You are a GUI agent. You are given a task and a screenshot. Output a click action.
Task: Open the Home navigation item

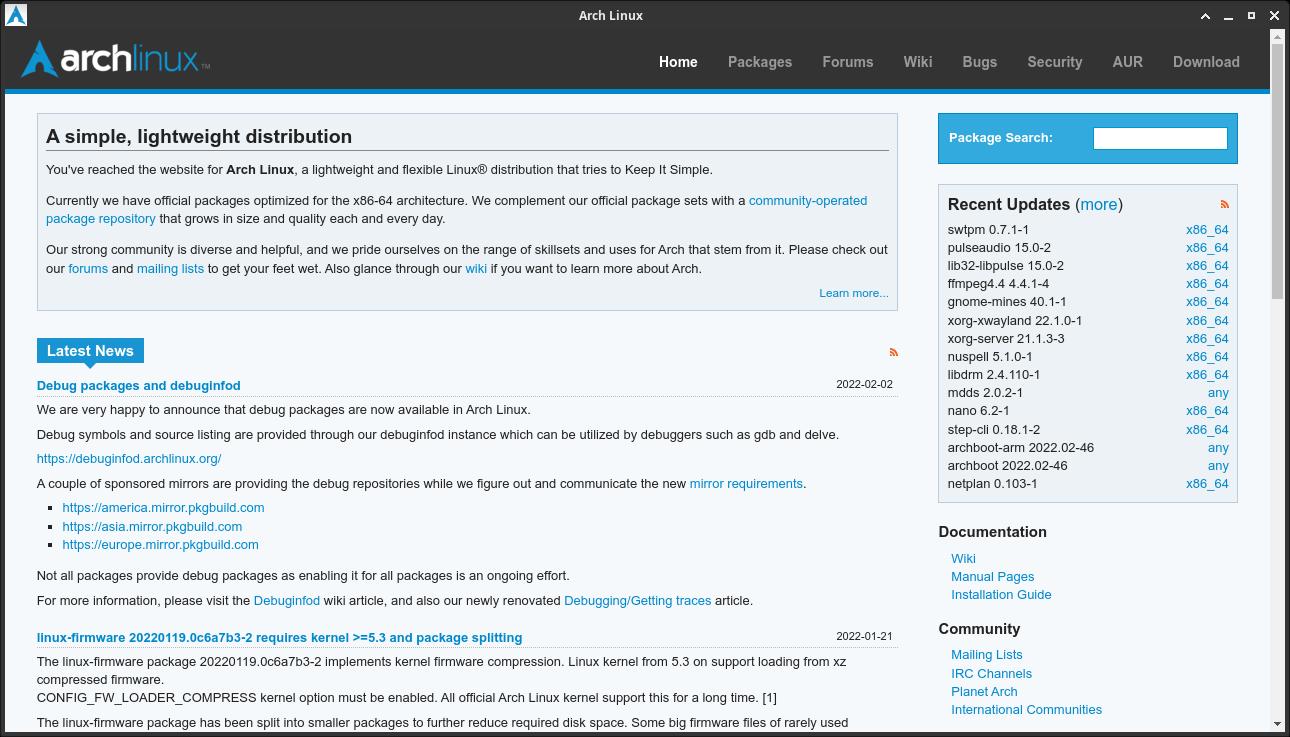pyautogui.click(x=678, y=62)
